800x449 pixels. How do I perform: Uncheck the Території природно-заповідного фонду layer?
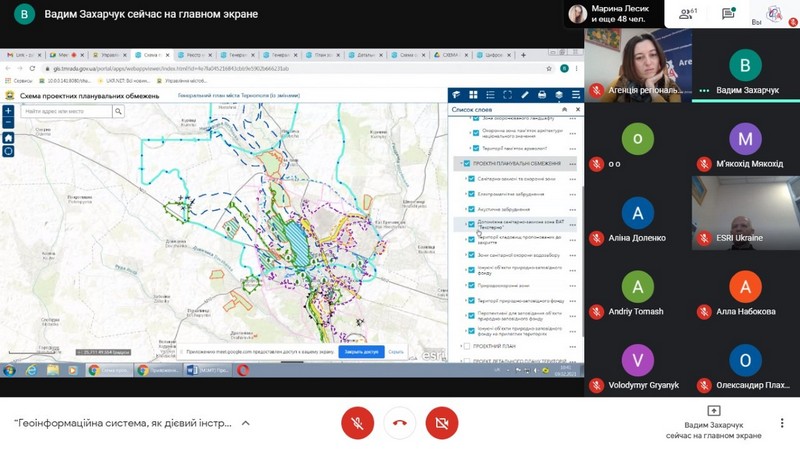(471, 301)
